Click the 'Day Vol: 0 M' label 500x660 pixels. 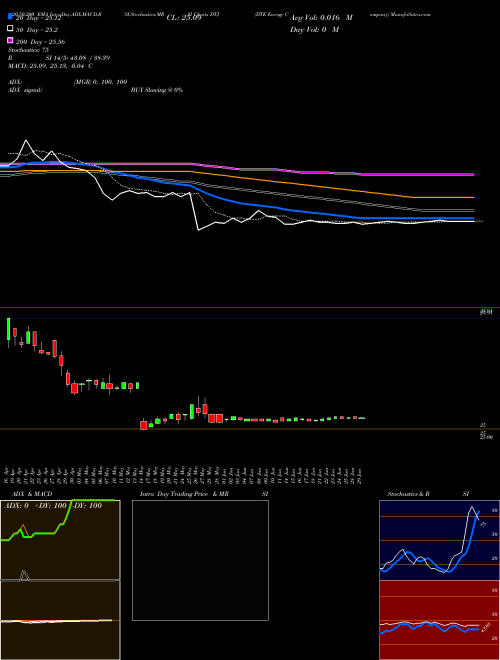(314, 29)
